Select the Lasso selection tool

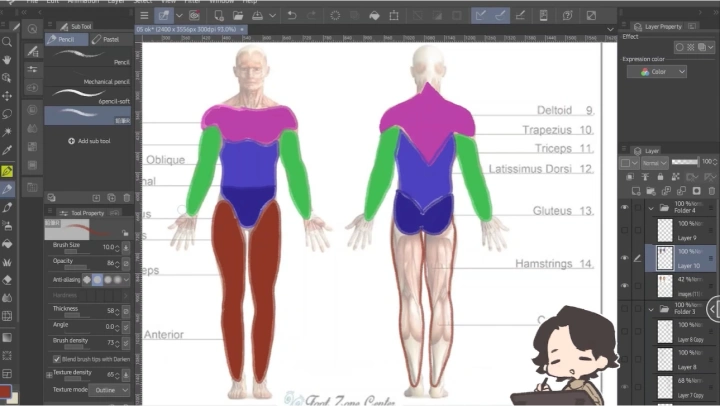click(x=7, y=114)
